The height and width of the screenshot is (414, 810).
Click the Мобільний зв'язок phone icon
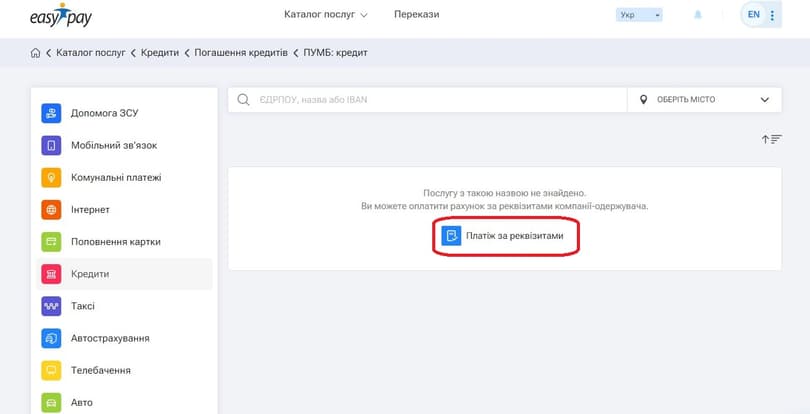point(51,146)
